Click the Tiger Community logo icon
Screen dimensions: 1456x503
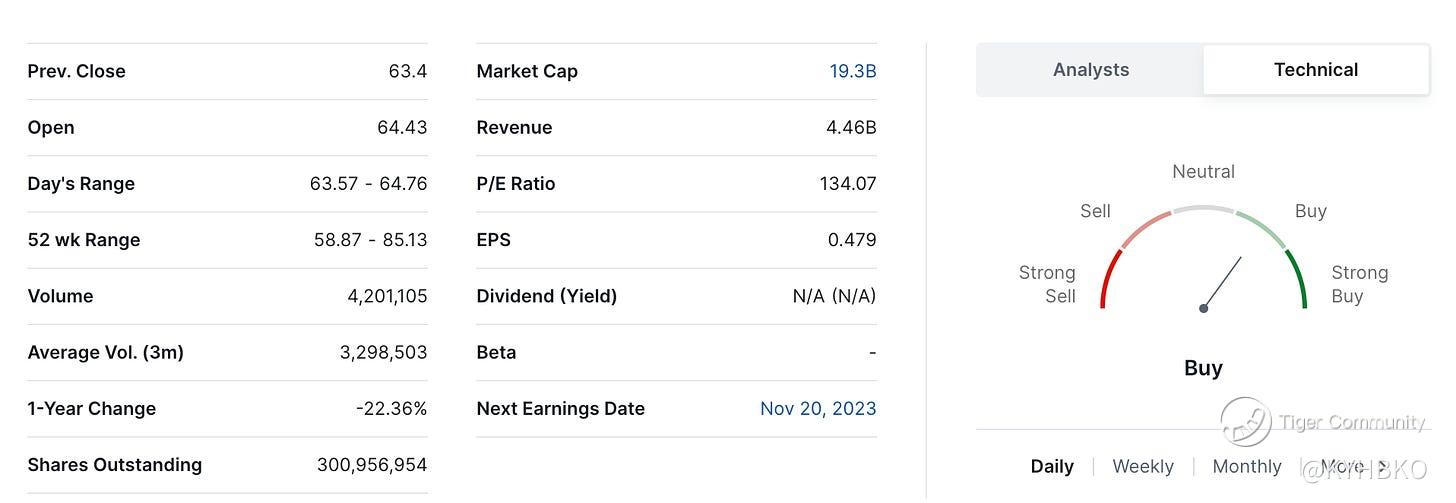[x=1246, y=422]
